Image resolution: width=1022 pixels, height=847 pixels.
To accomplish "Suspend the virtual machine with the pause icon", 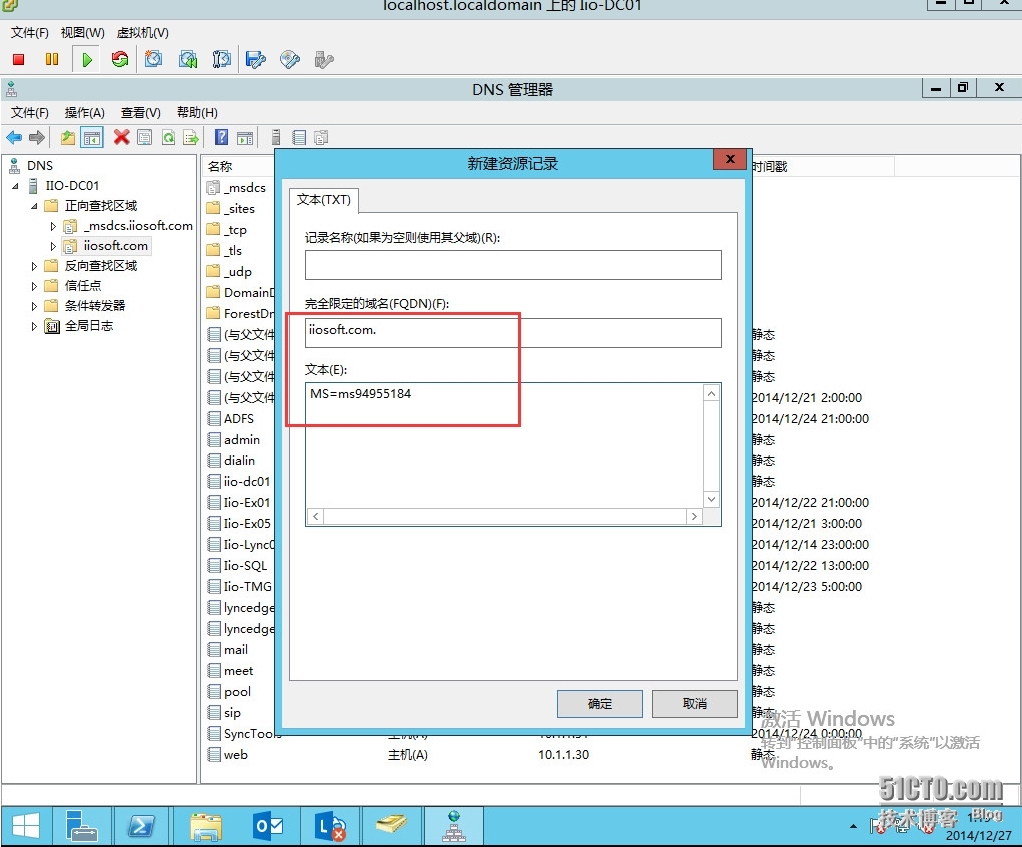I will (52, 60).
